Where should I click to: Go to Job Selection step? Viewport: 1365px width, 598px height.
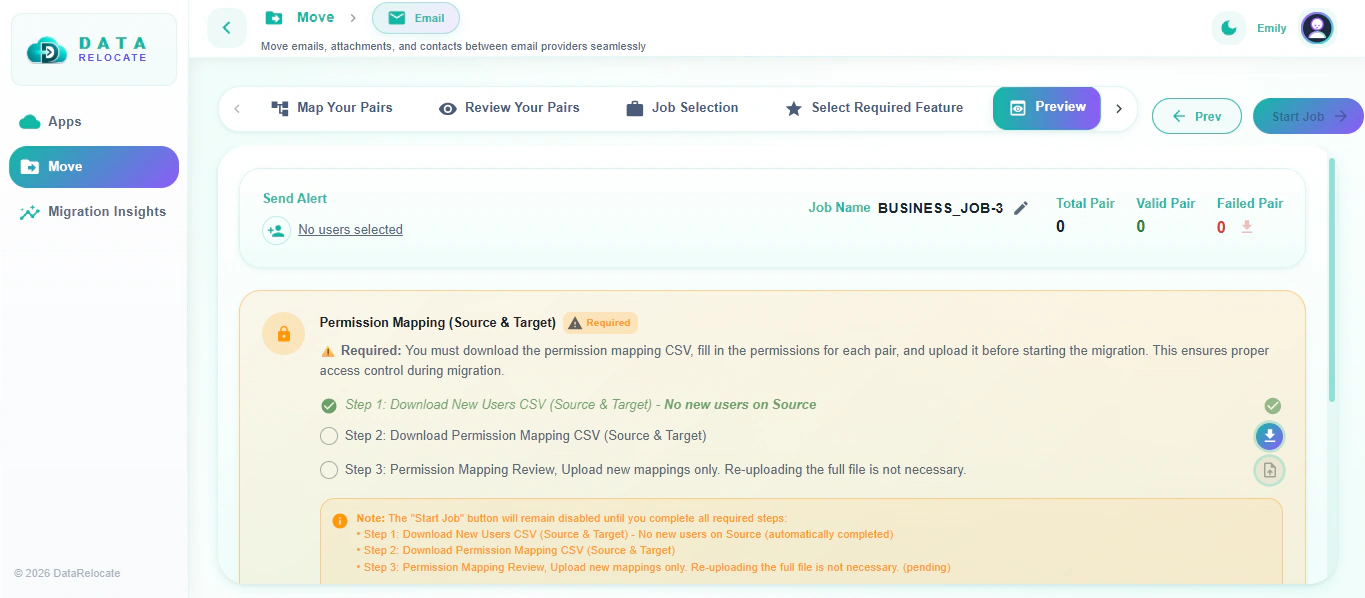pos(682,108)
